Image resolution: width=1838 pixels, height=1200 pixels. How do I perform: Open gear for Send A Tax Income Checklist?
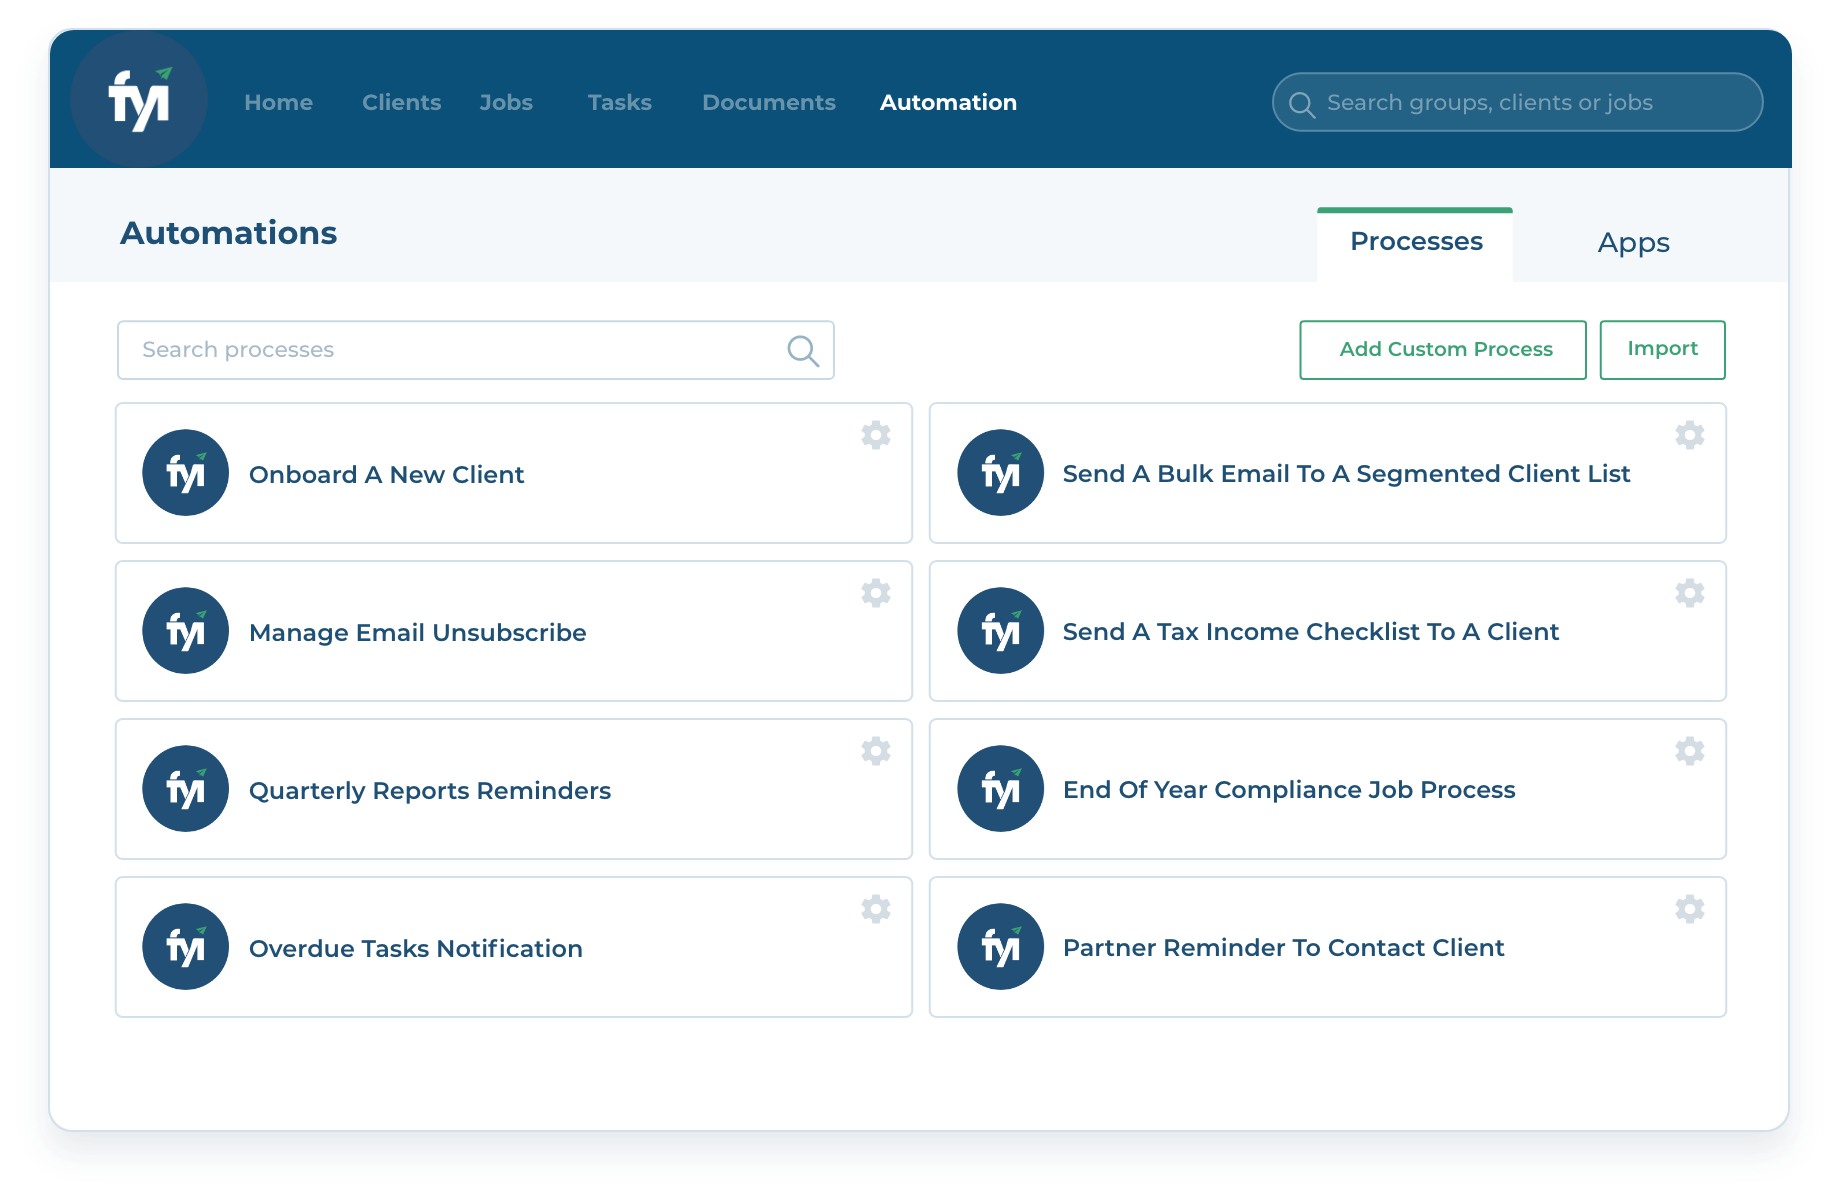(1690, 593)
